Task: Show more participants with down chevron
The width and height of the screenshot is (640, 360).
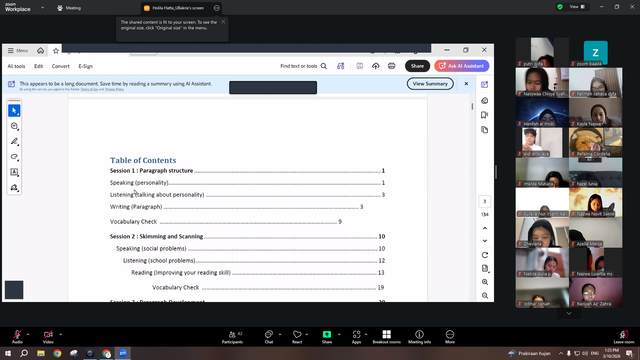Action: (569, 313)
